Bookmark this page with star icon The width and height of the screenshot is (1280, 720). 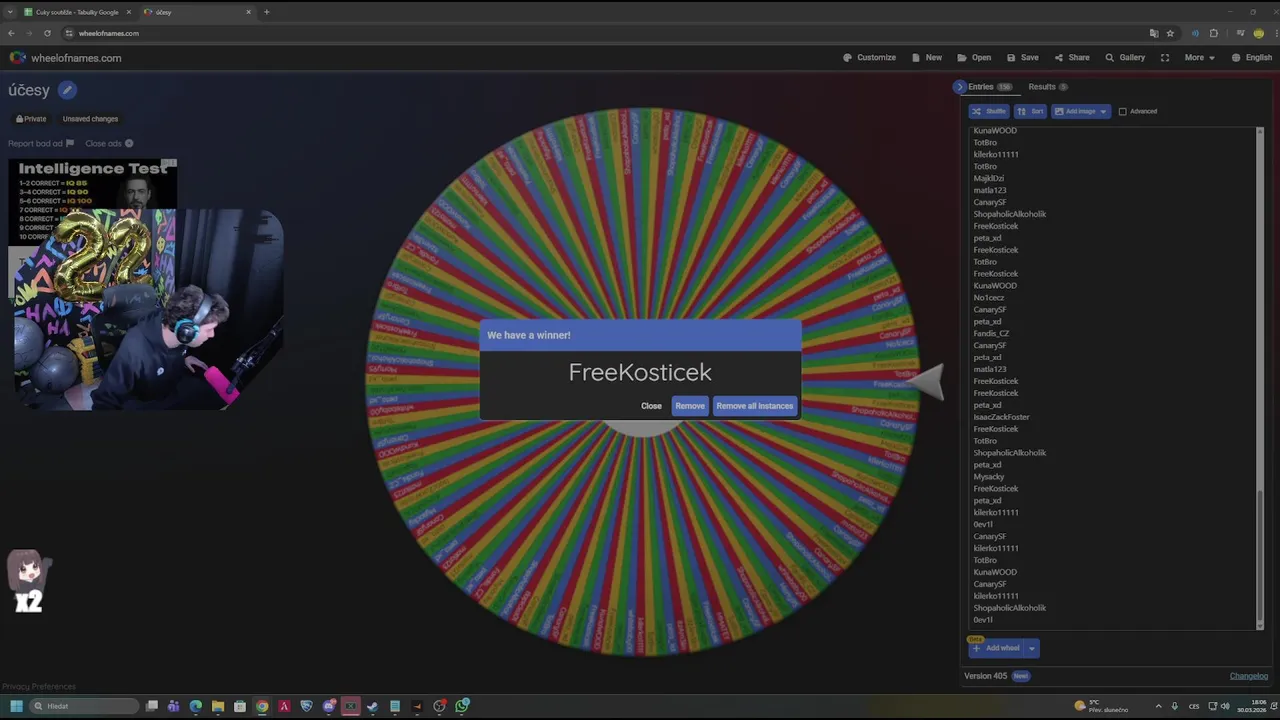1170,33
